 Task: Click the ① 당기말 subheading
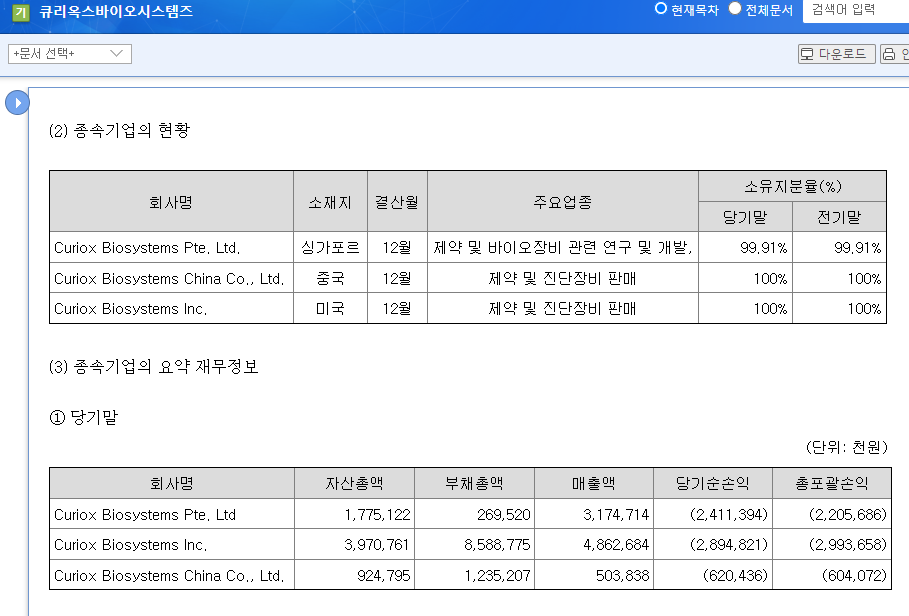[x=83, y=417]
